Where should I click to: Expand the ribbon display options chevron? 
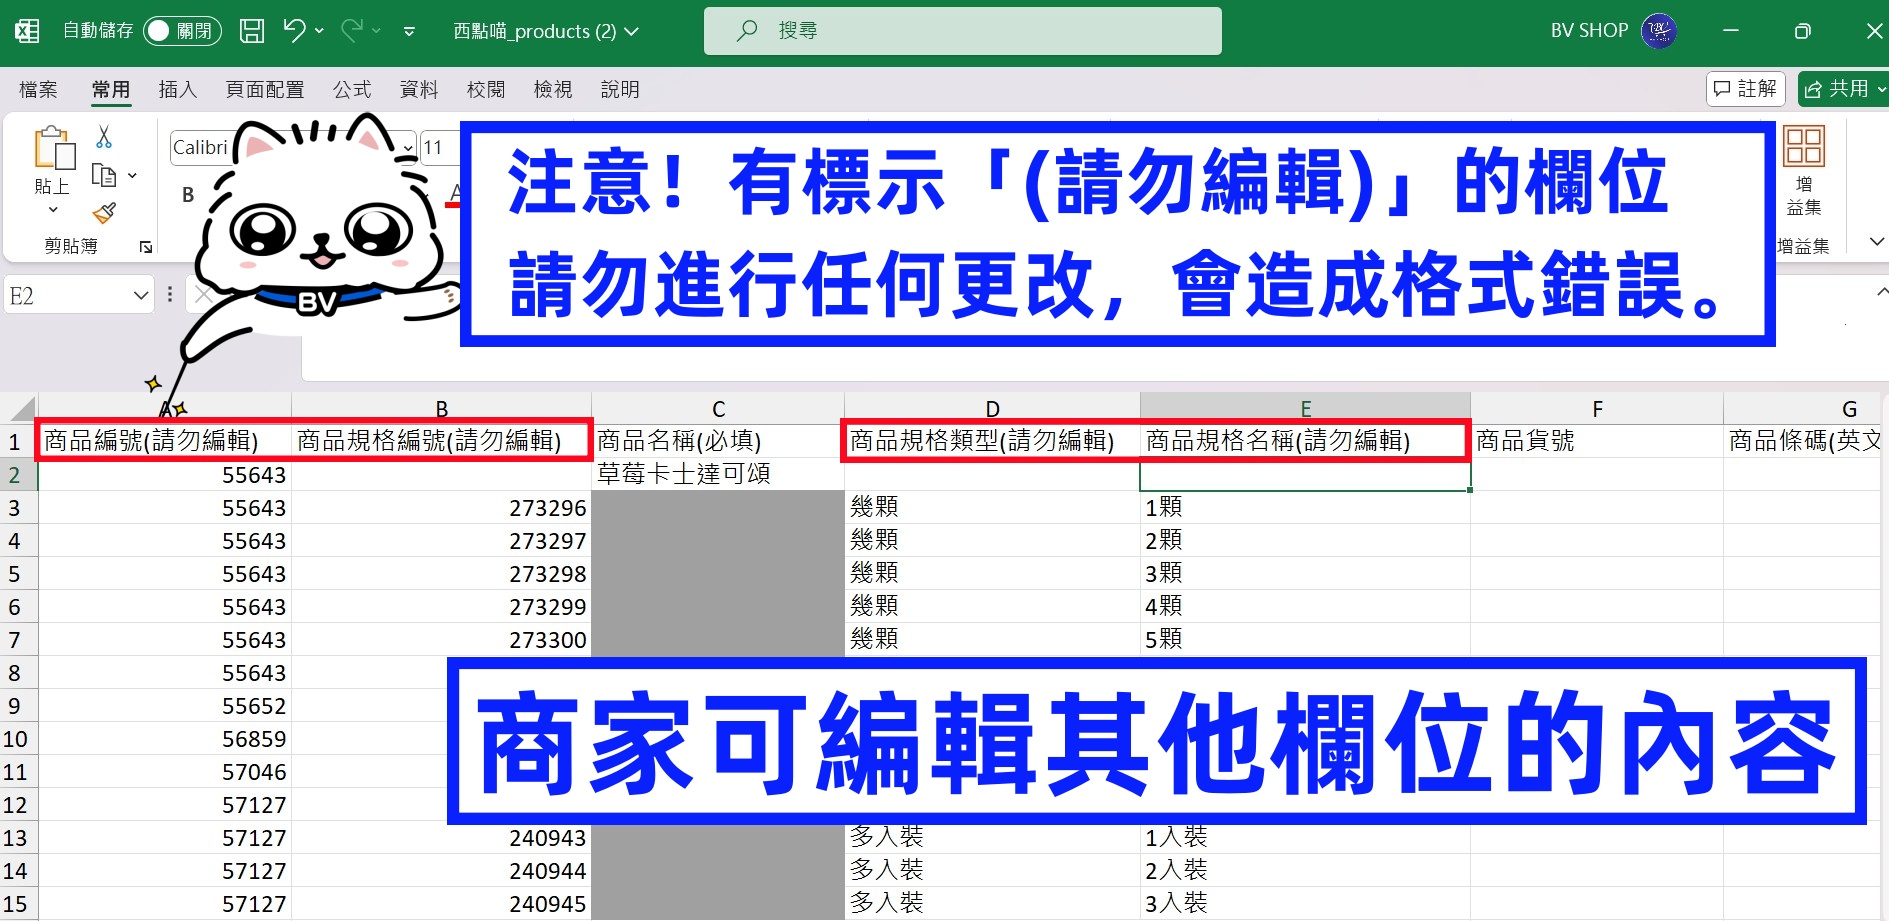click(1876, 241)
